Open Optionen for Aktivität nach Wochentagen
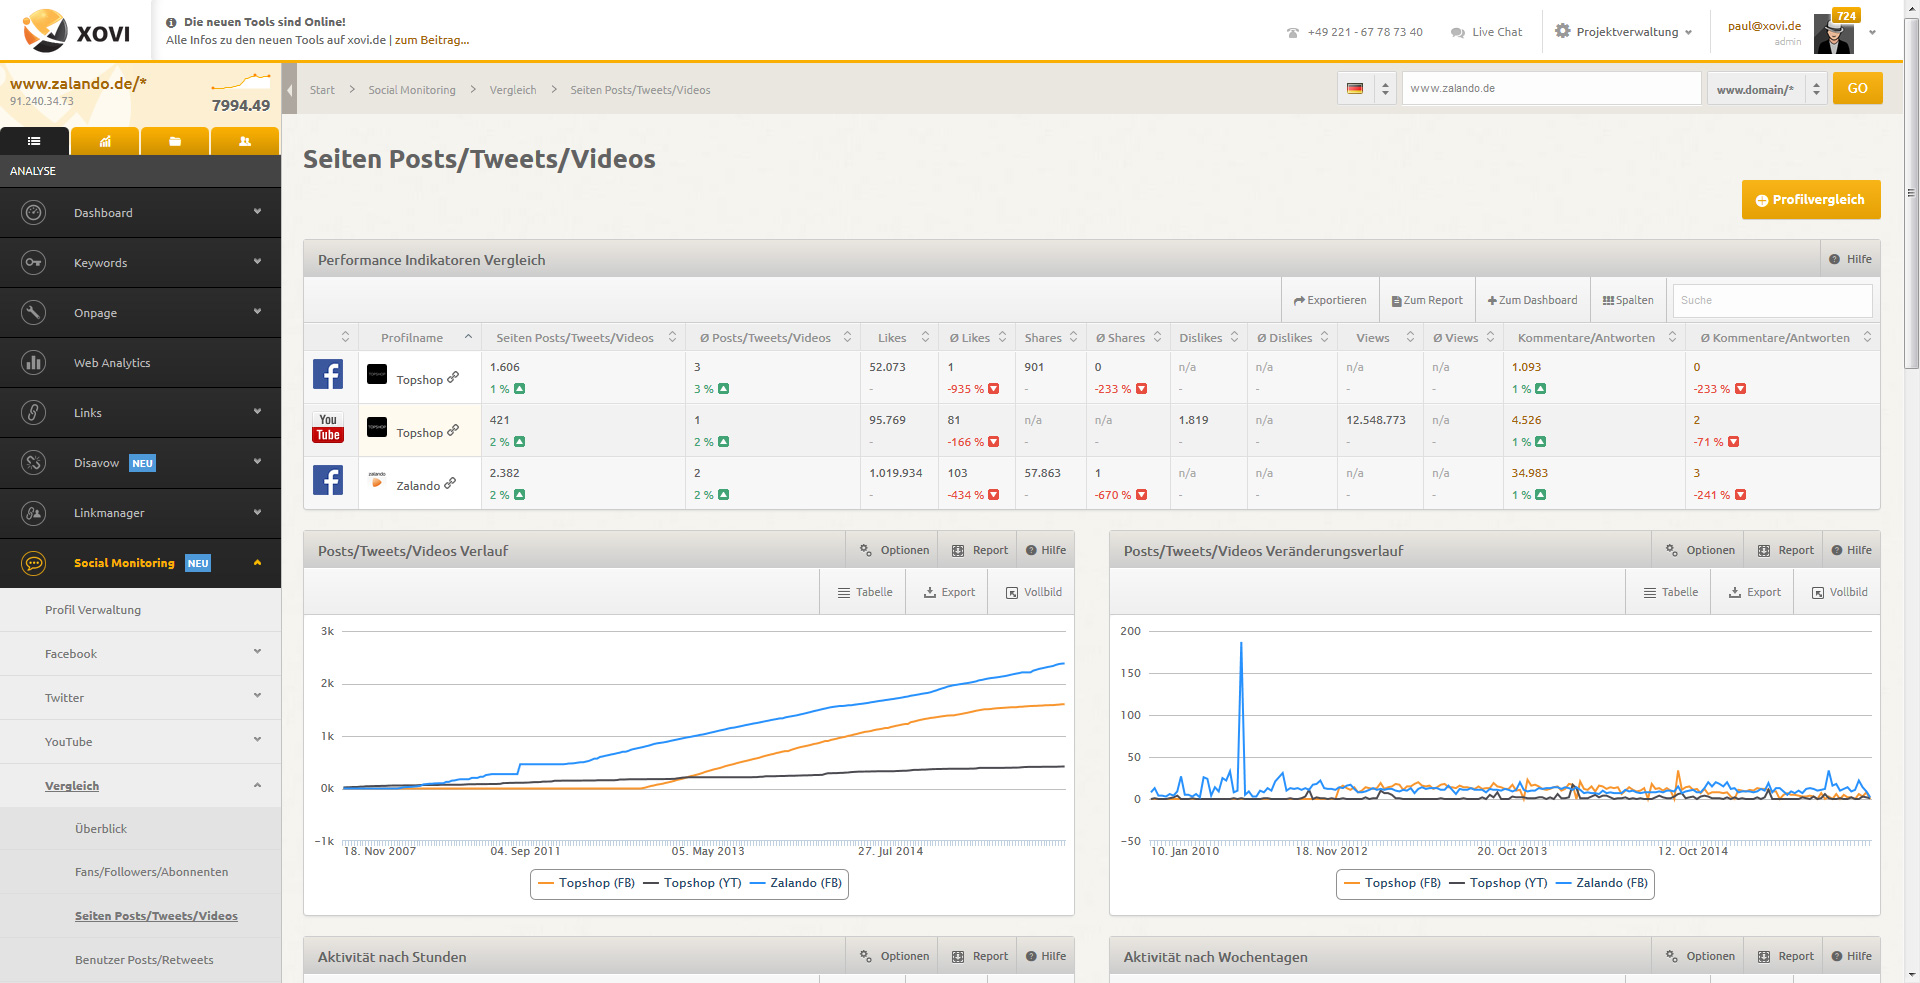Image resolution: width=1920 pixels, height=983 pixels. 1700,956
